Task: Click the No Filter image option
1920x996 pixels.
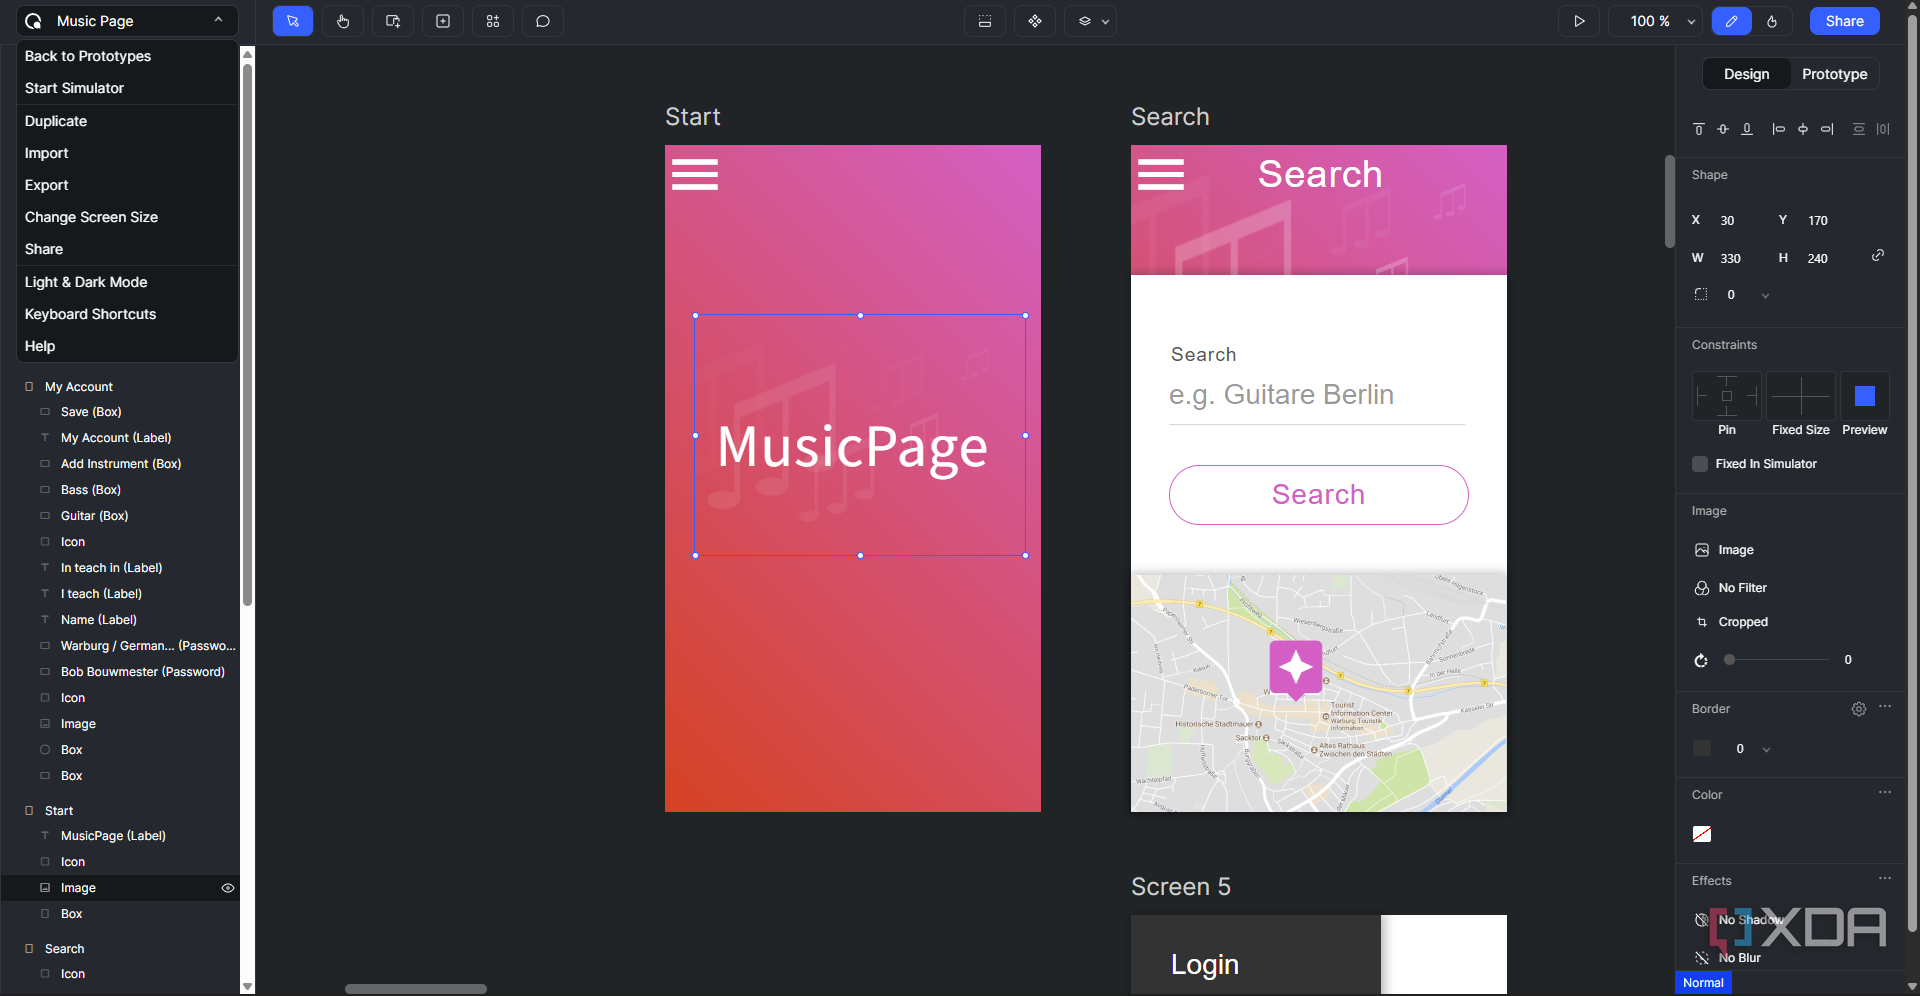Action: [1742, 588]
